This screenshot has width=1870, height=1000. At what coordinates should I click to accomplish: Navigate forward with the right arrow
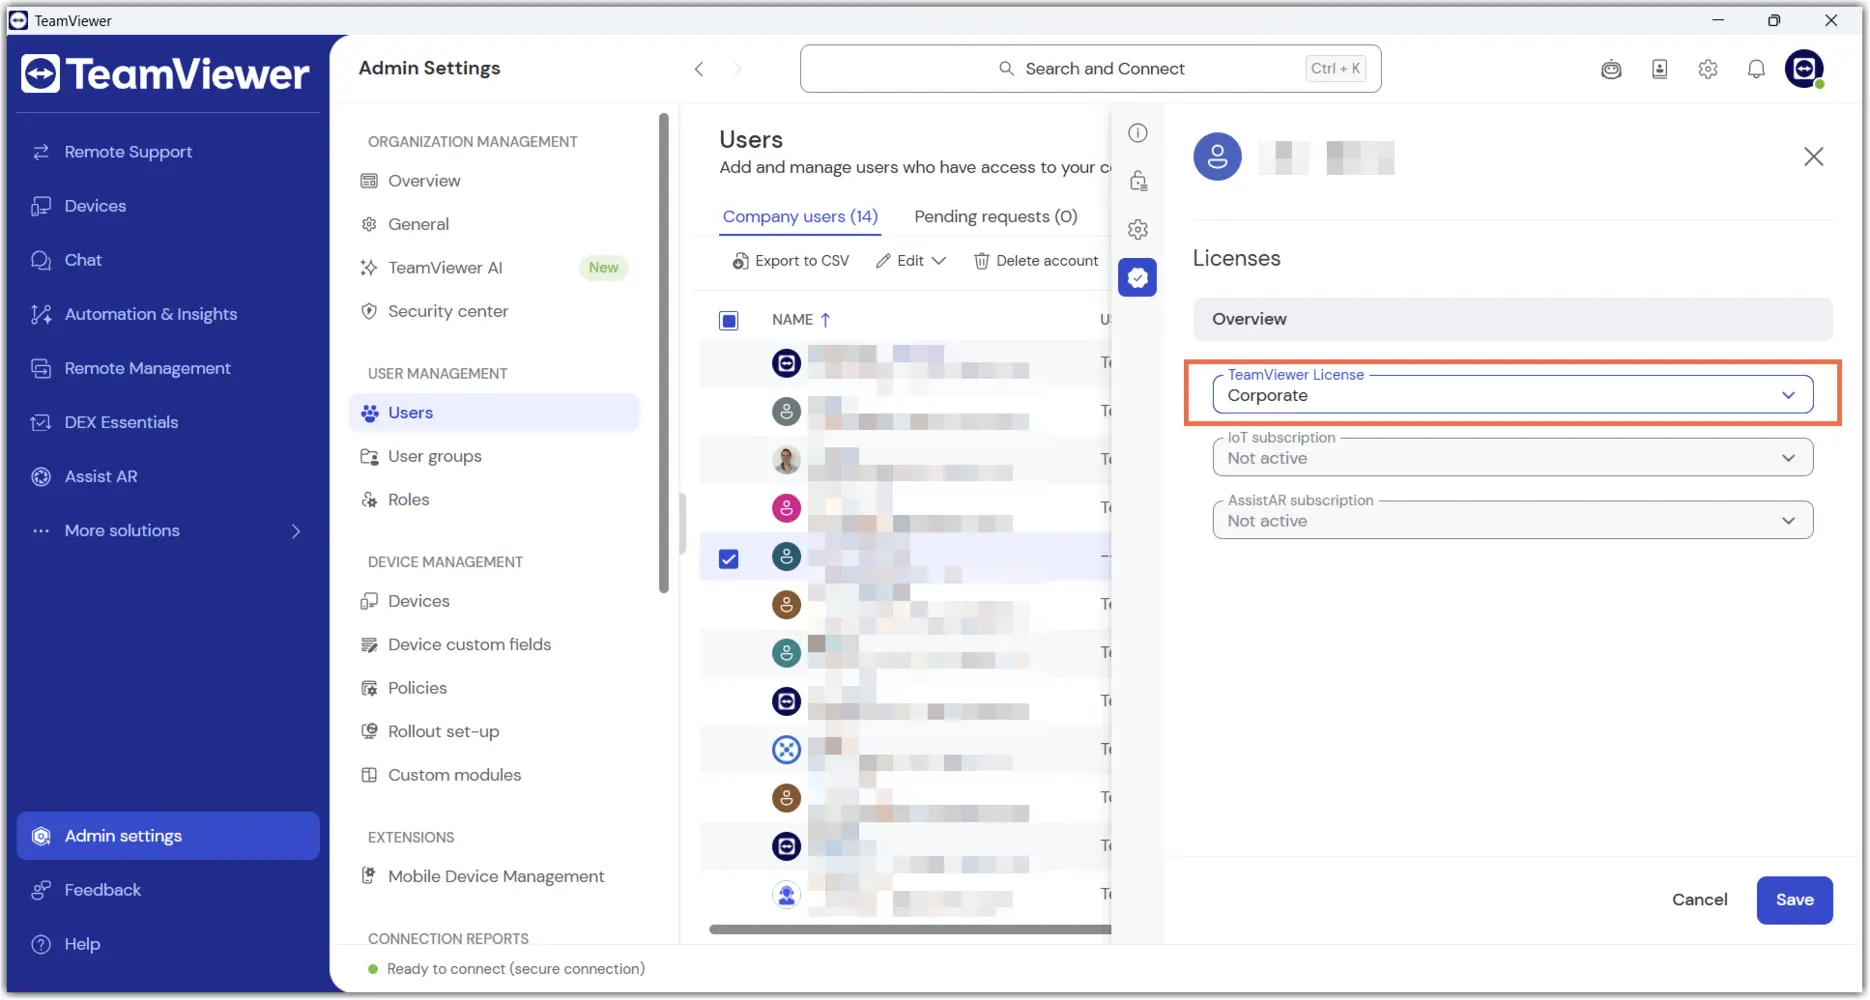click(738, 69)
